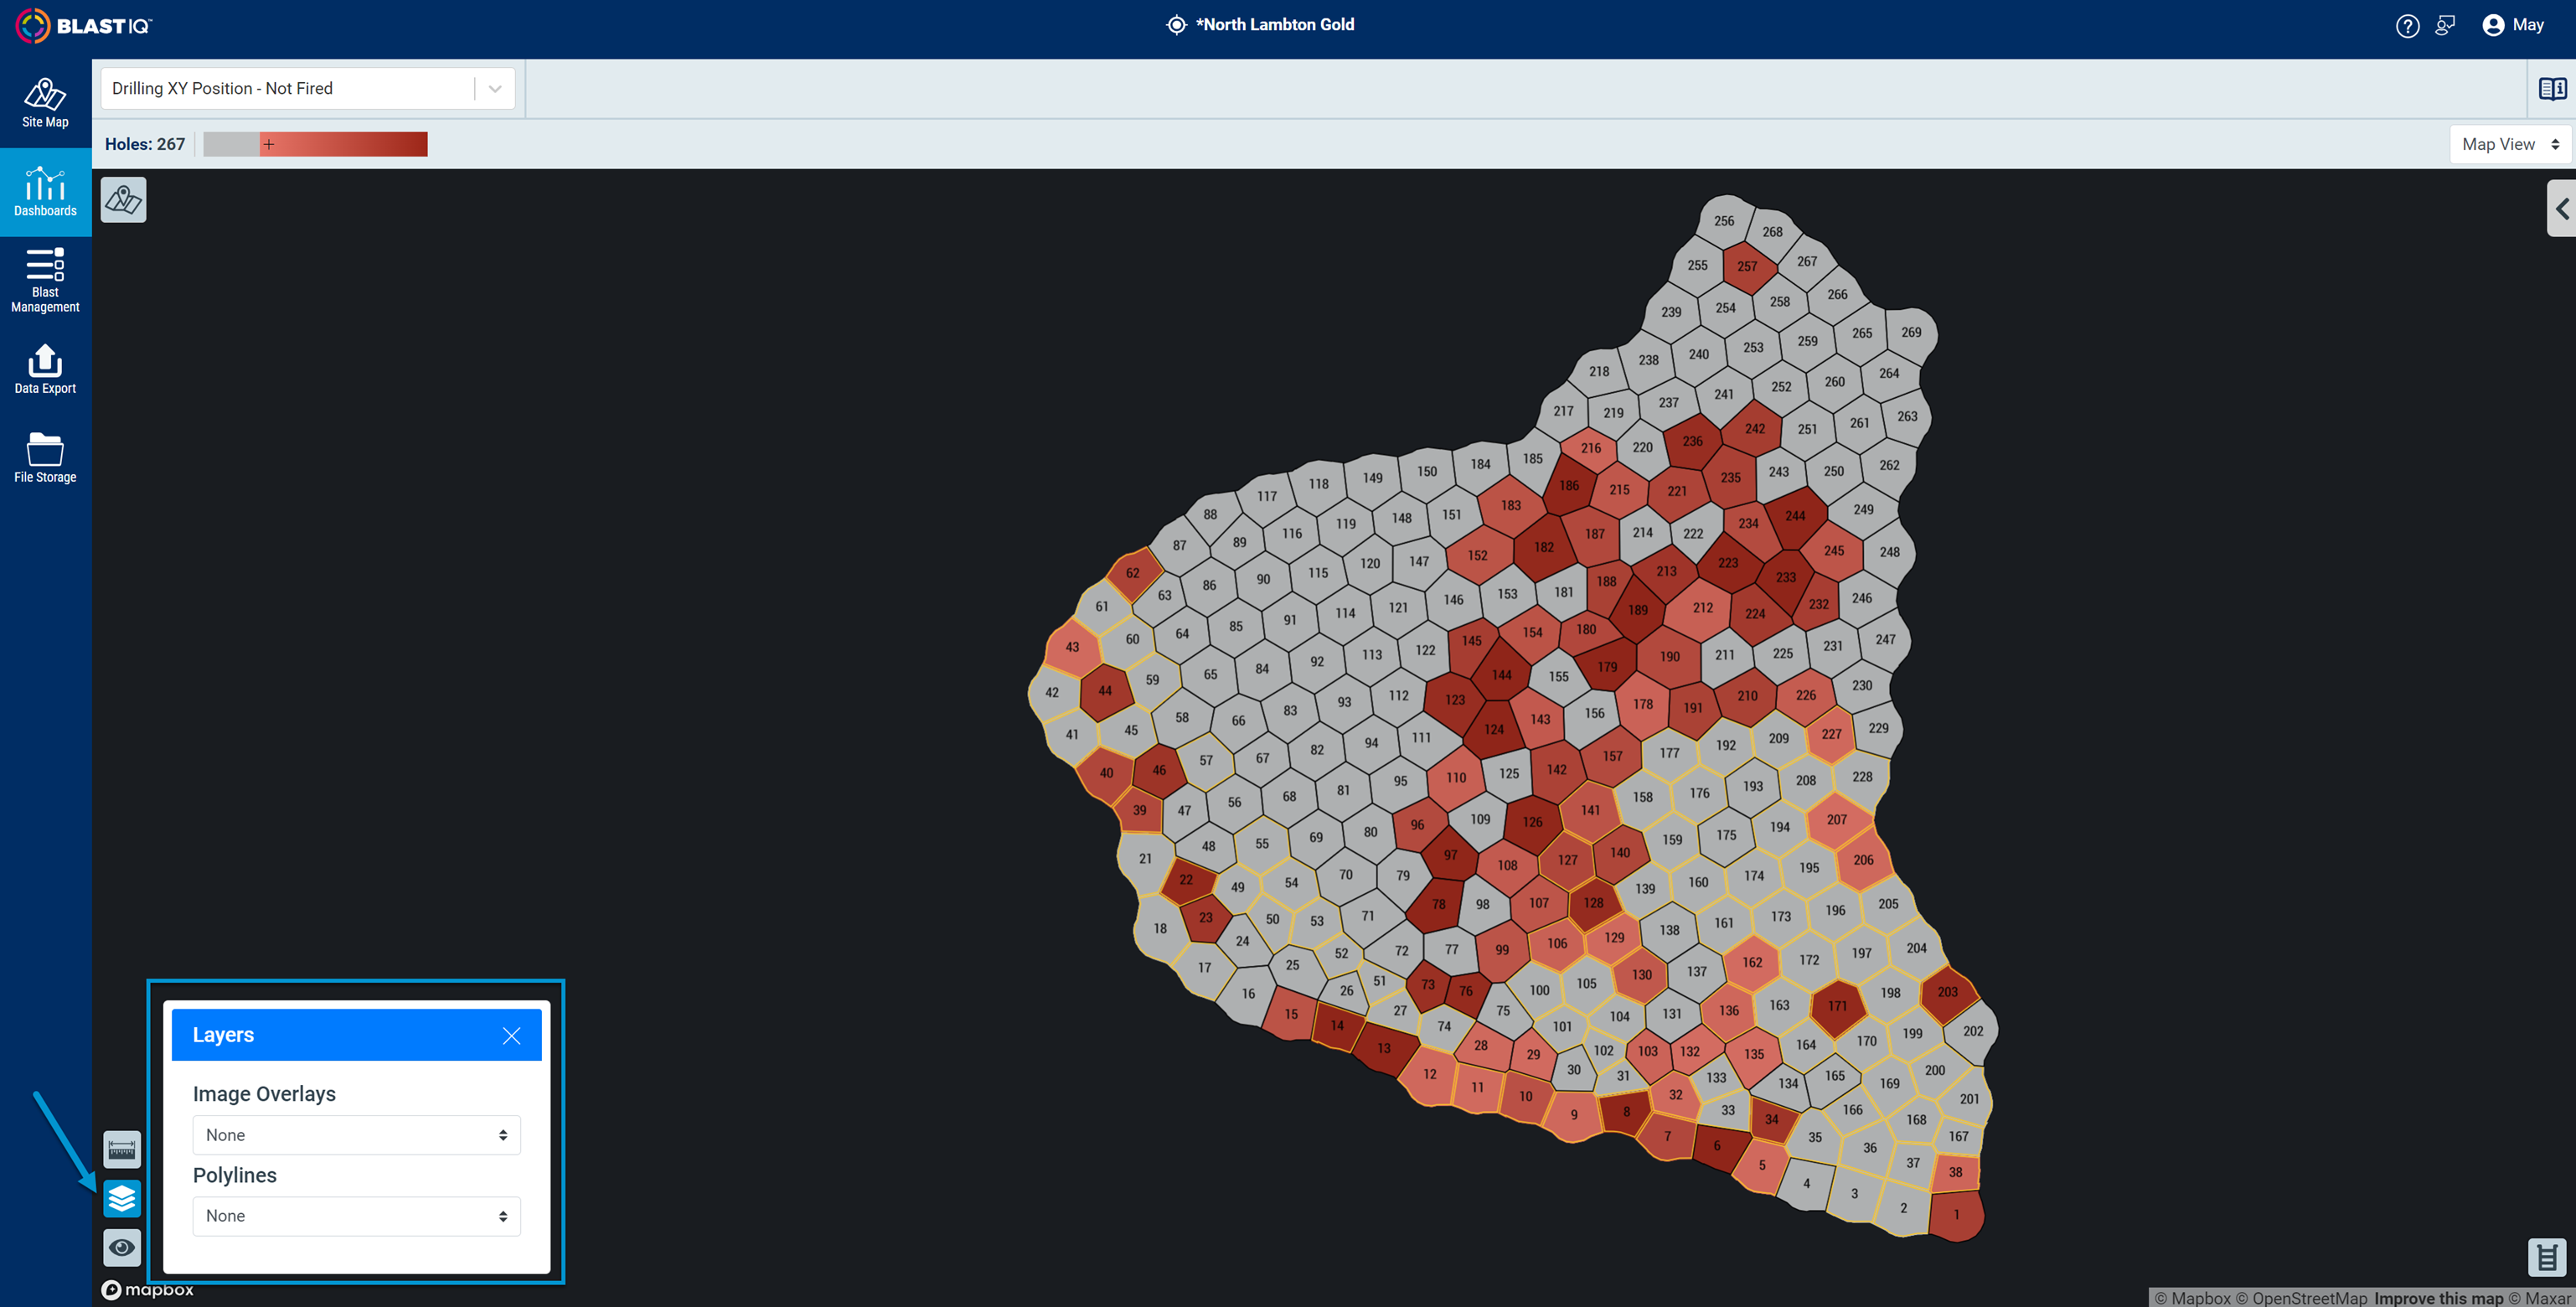Open the OpenStreetMap attribution link
Viewport: 2576px width, 1307px height.
pos(2301,1298)
